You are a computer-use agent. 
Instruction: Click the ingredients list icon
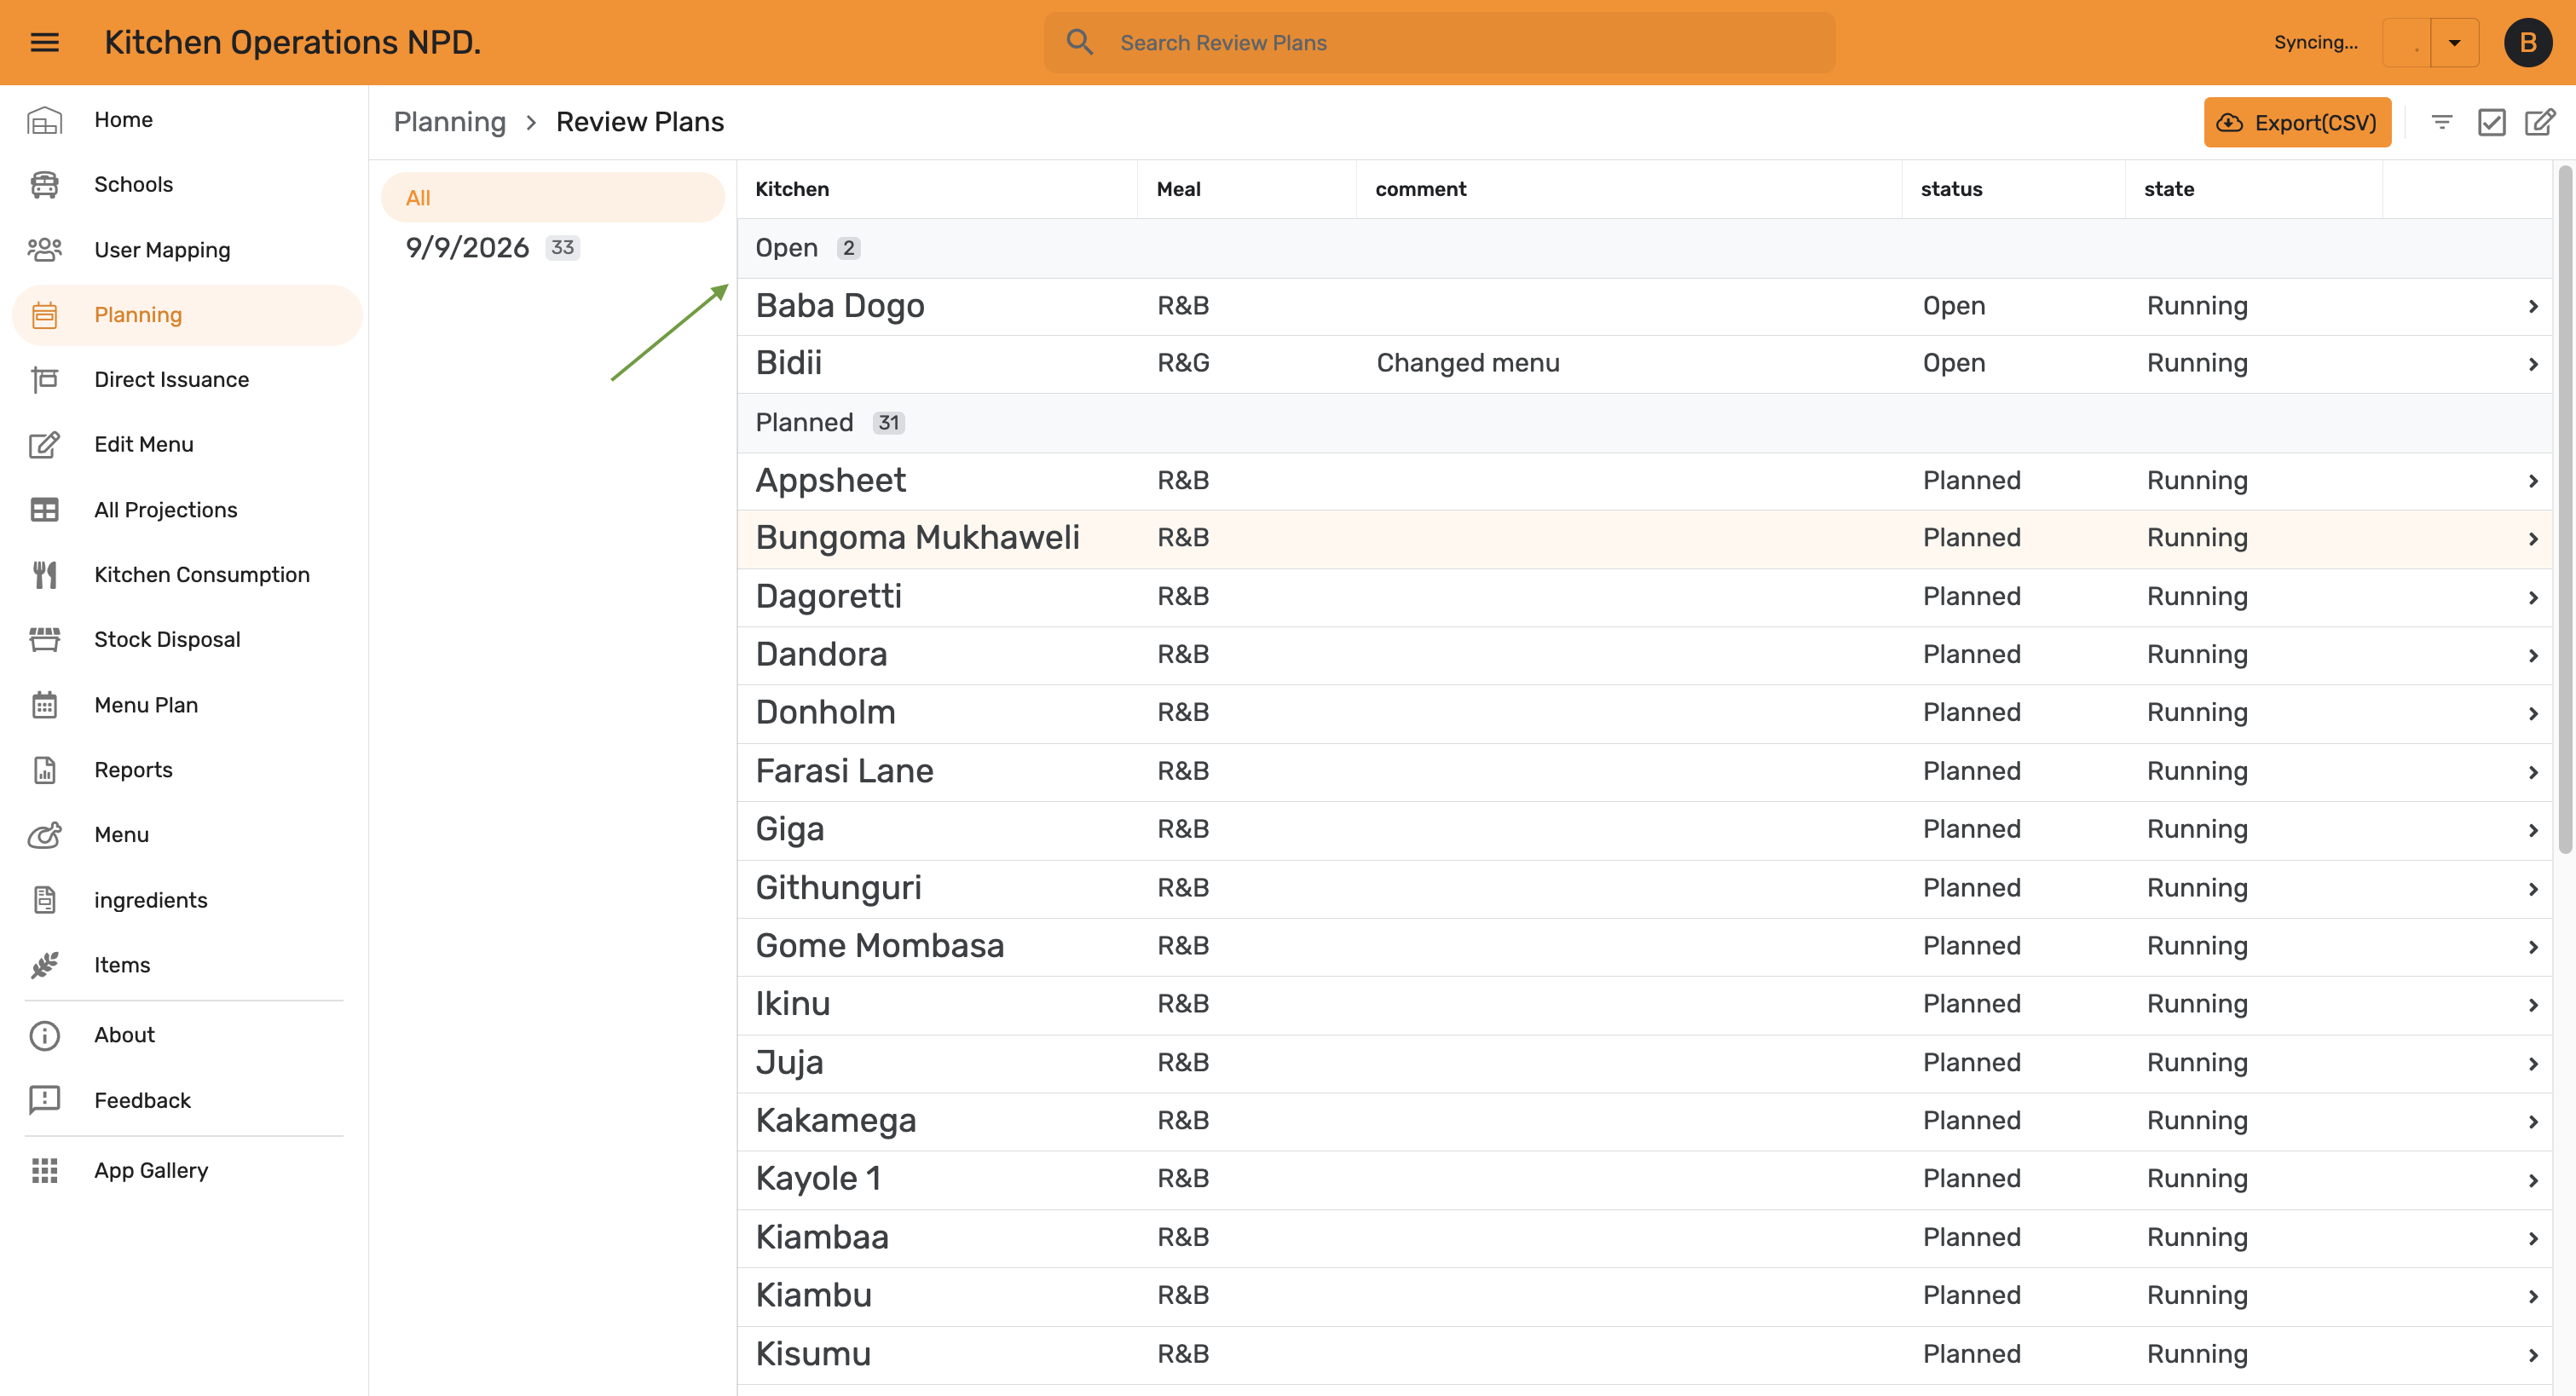[44, 900]
